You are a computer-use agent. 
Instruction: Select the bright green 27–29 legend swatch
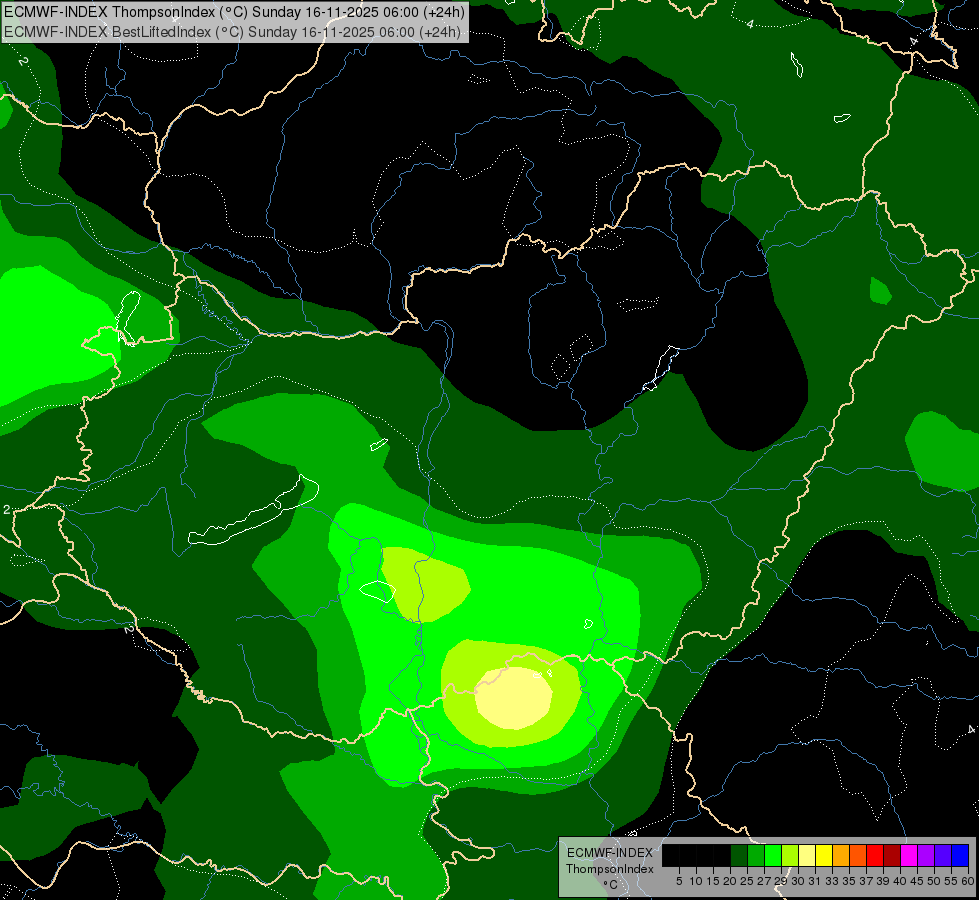click(x=773, y=855)
